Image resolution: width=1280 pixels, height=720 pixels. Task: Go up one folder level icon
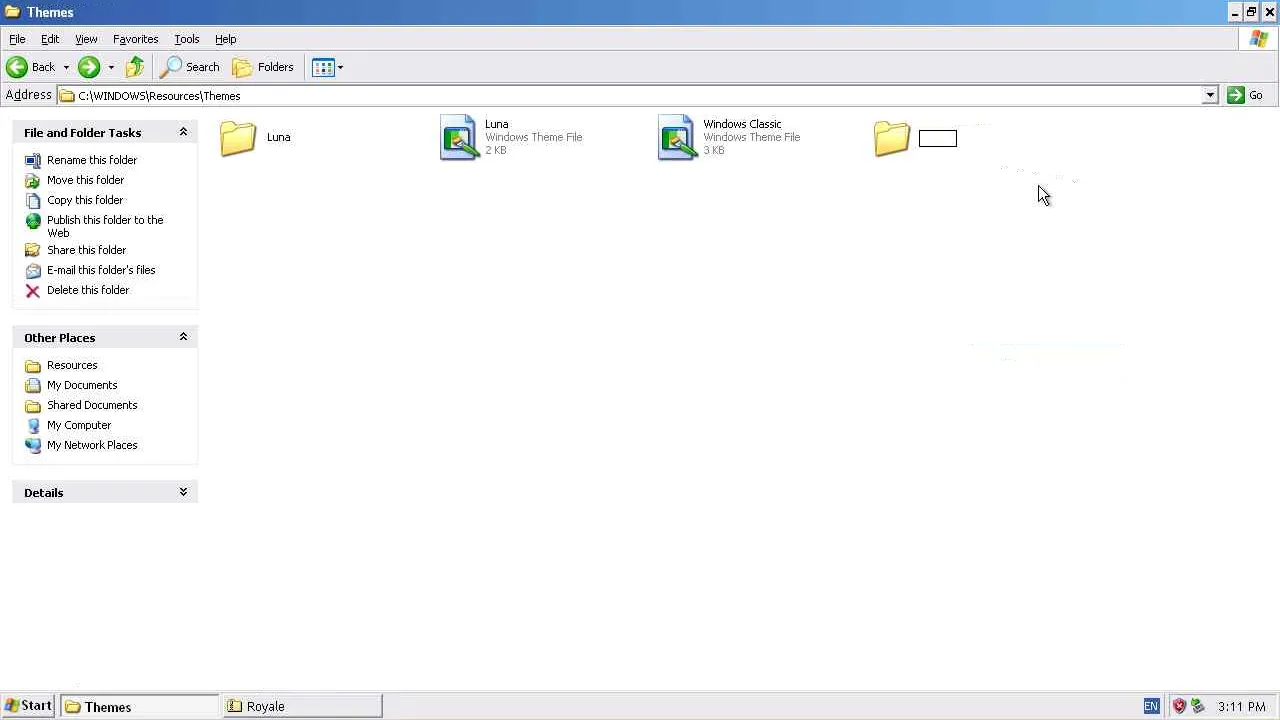[x=135, y=67]
